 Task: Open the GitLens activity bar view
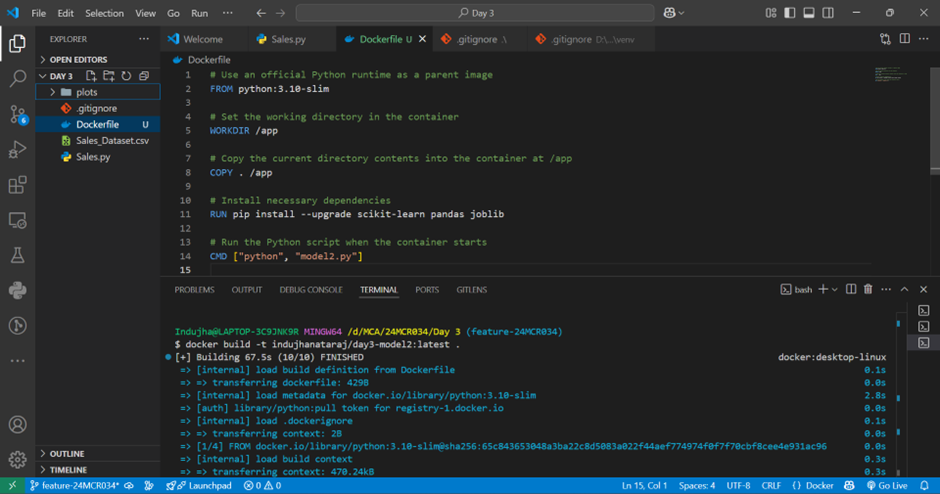pos(17,326)
